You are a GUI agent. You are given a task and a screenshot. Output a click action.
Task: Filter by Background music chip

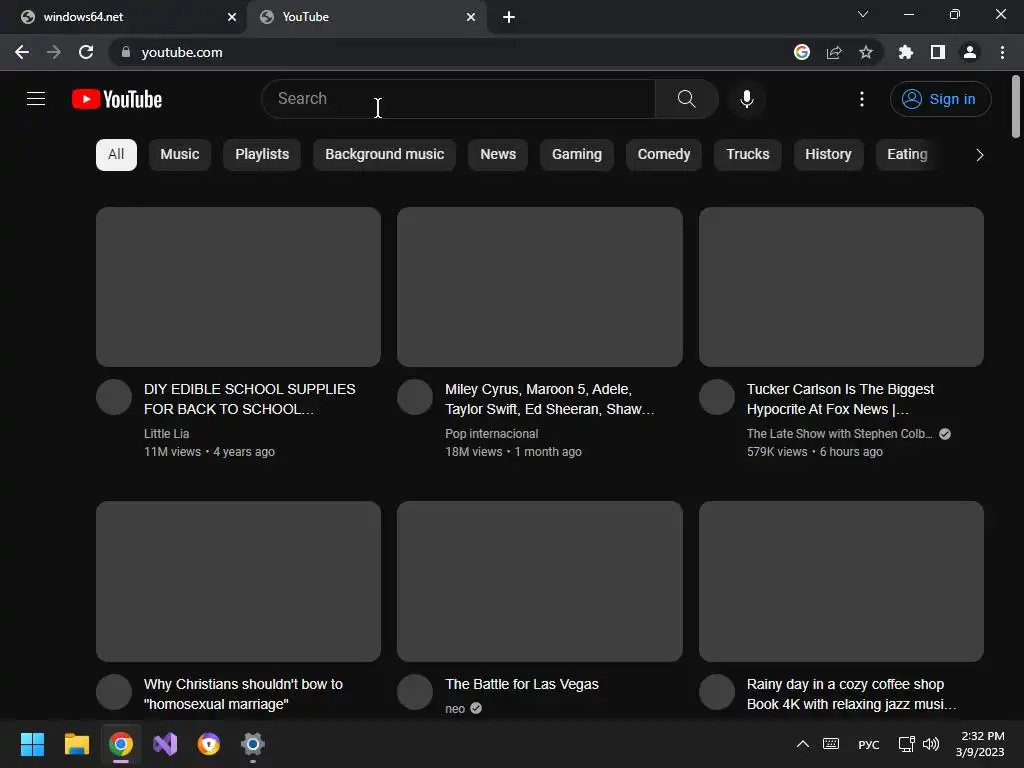click(385, 155)
